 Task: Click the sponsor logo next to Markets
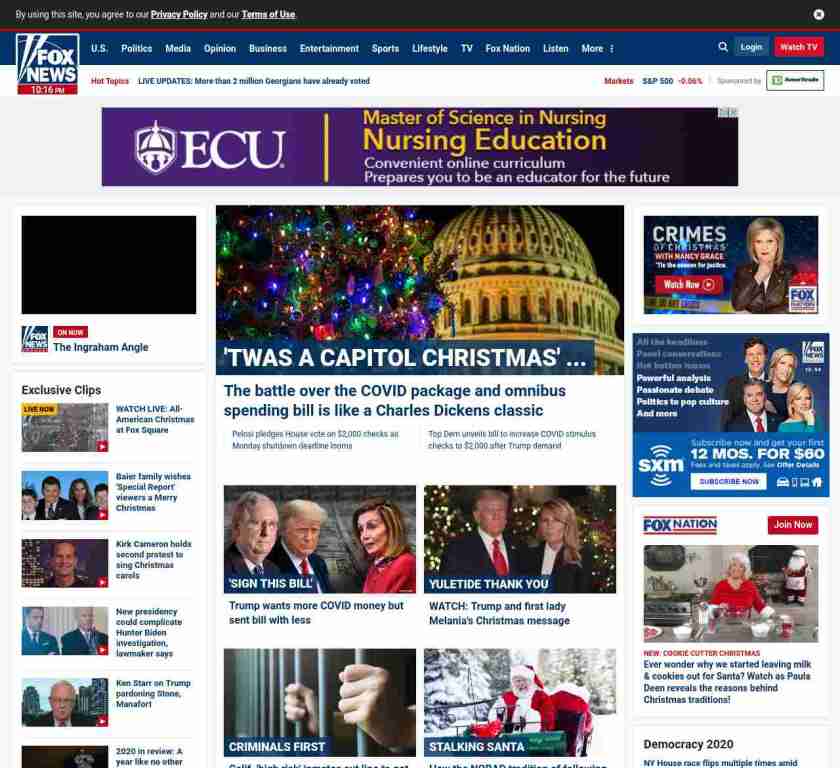click(x=794, y=80)
